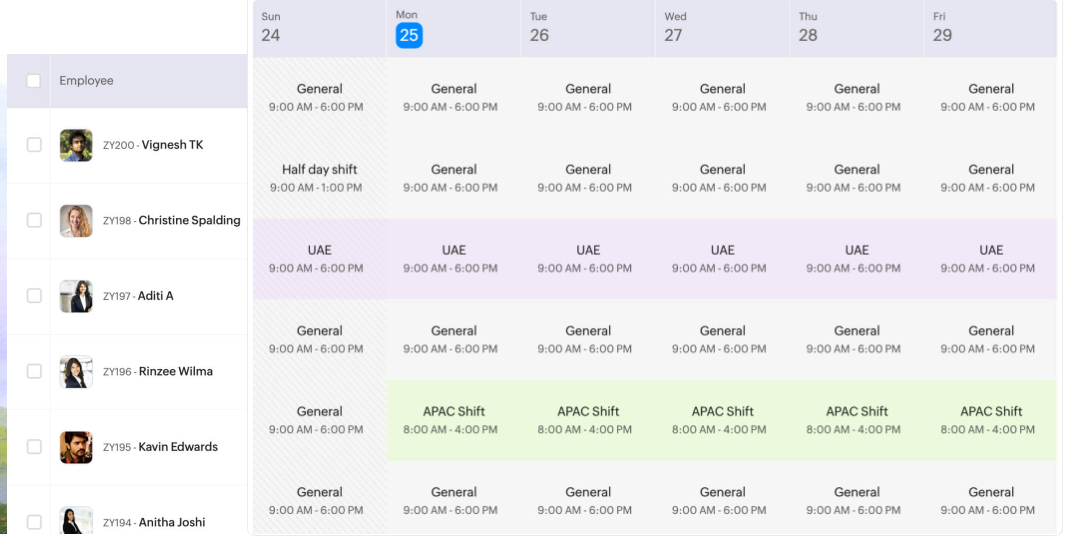1068x543 pixels.
Task: Tick the checkbox beside Aditi A
Action: coord(34,296)
